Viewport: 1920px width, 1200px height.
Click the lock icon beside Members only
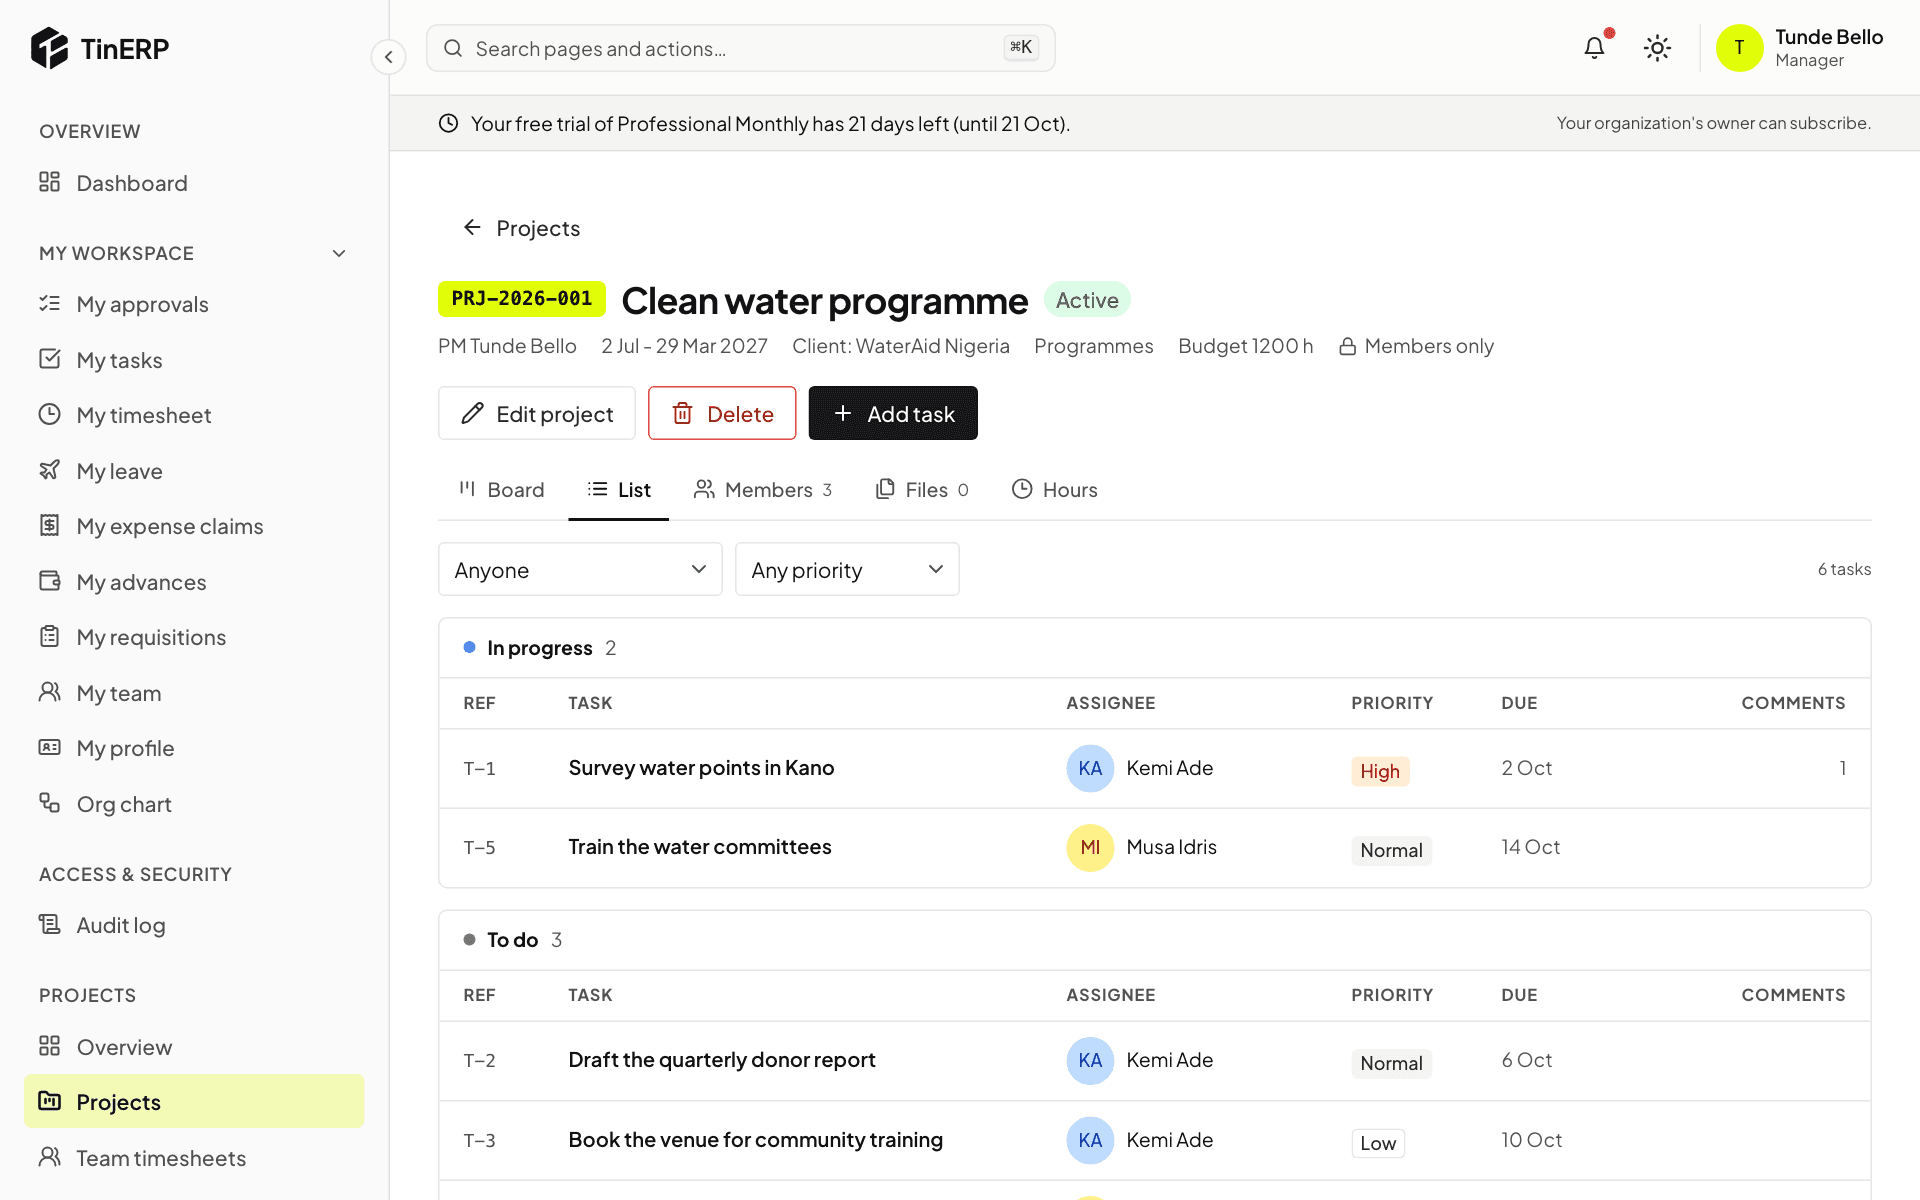pos(1348,346)
